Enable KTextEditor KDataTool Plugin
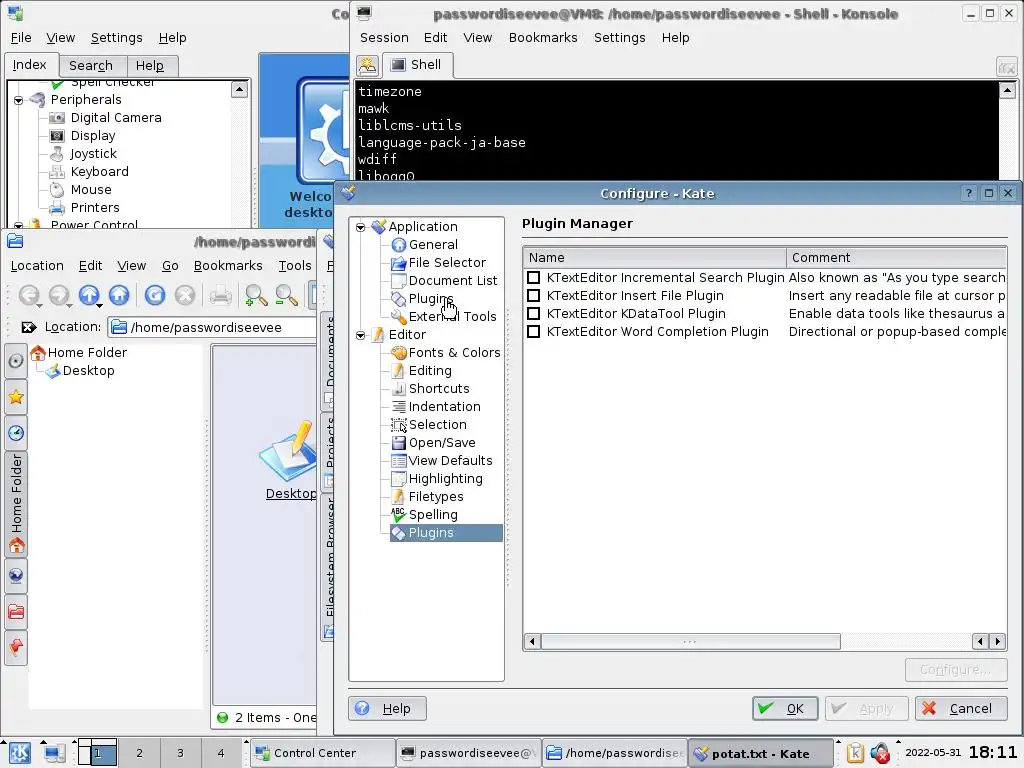1024x768 pixels. tap(534, 313)
